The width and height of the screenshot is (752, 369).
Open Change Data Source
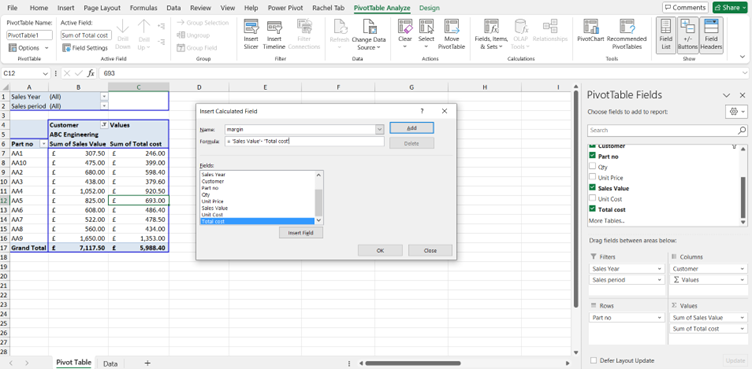click(368, 35)
